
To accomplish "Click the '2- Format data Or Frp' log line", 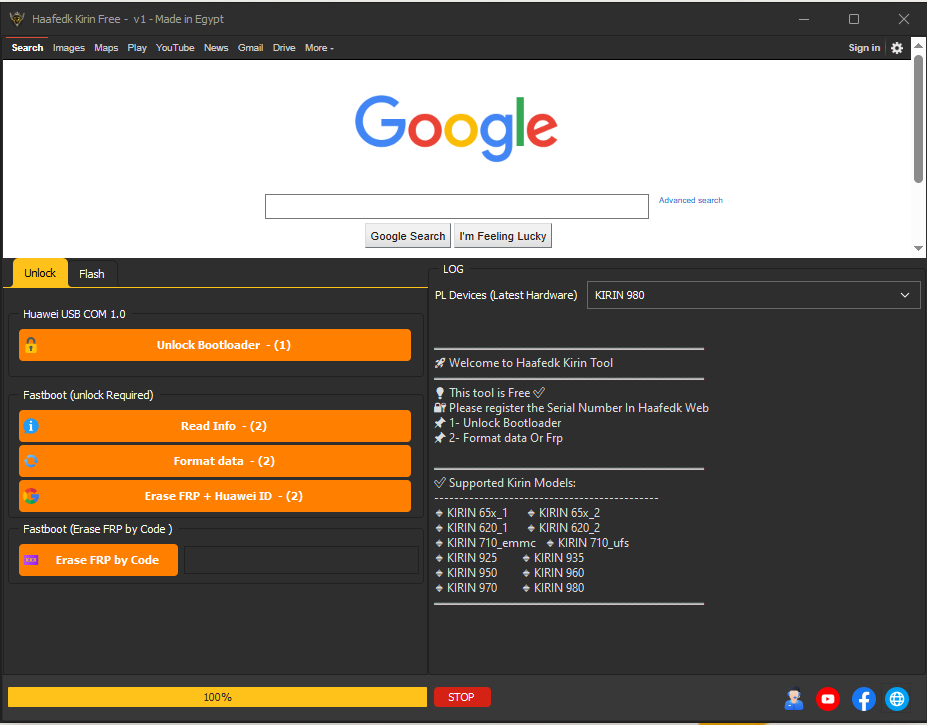I will [x=498, y=438].
